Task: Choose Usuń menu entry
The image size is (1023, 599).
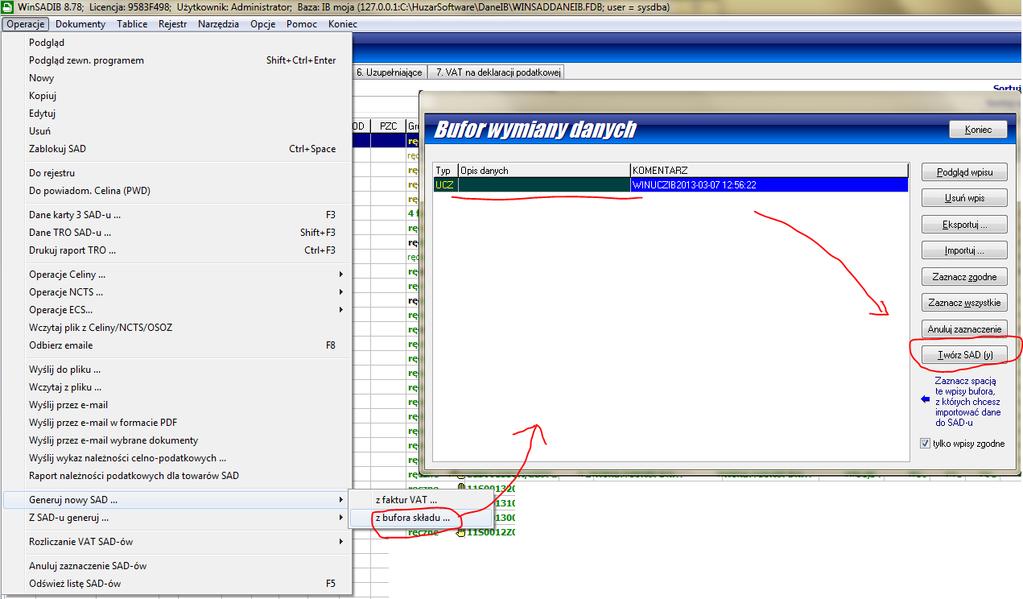Action: [177, 131]
